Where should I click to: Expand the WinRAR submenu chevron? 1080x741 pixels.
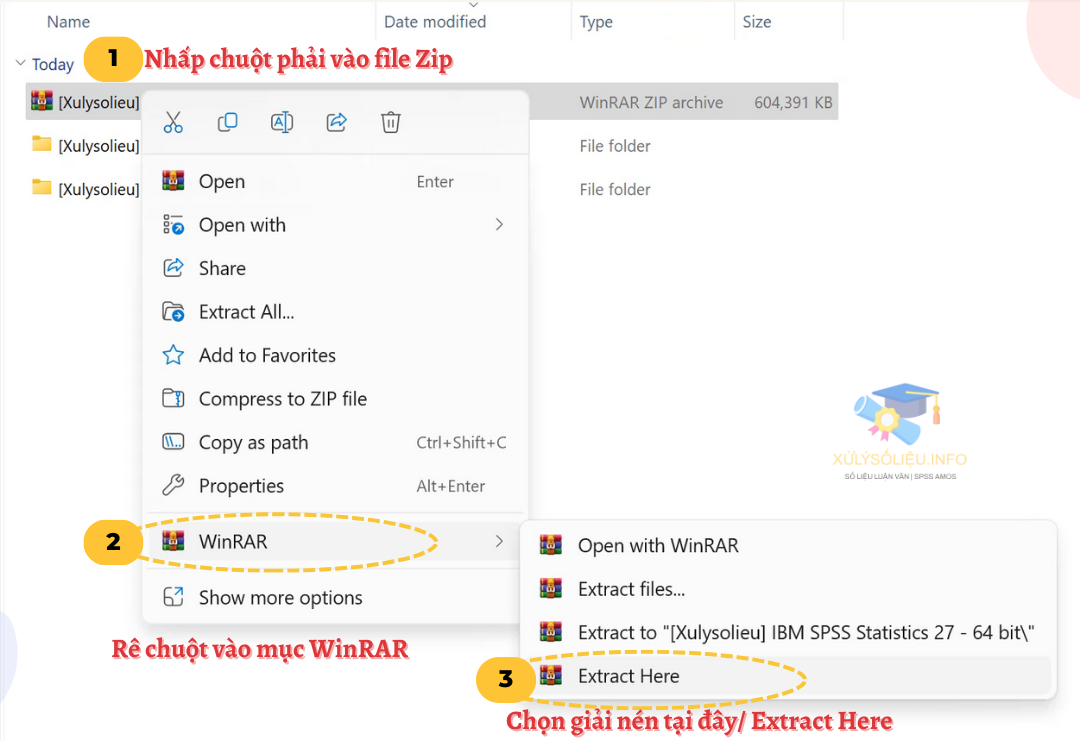pos(499,541)
